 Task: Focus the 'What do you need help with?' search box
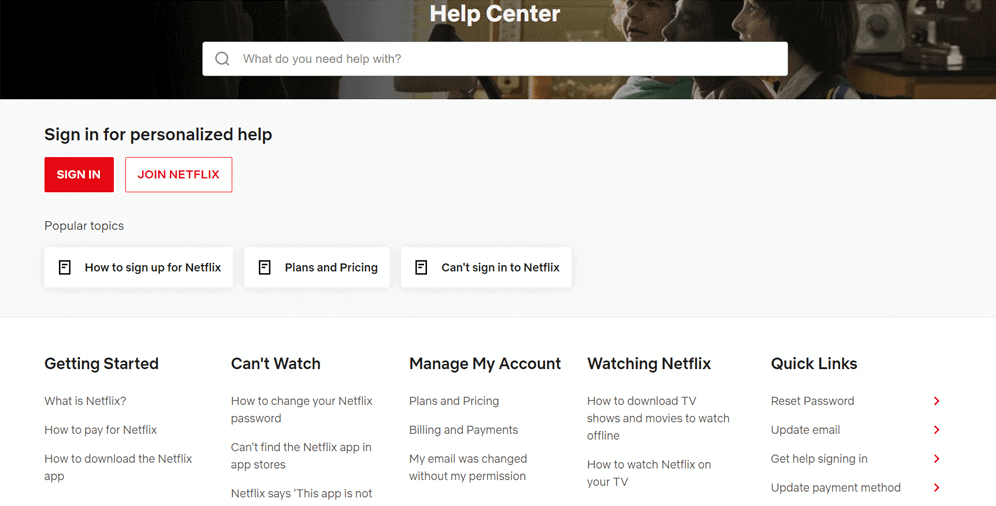(x=495, y=59)
